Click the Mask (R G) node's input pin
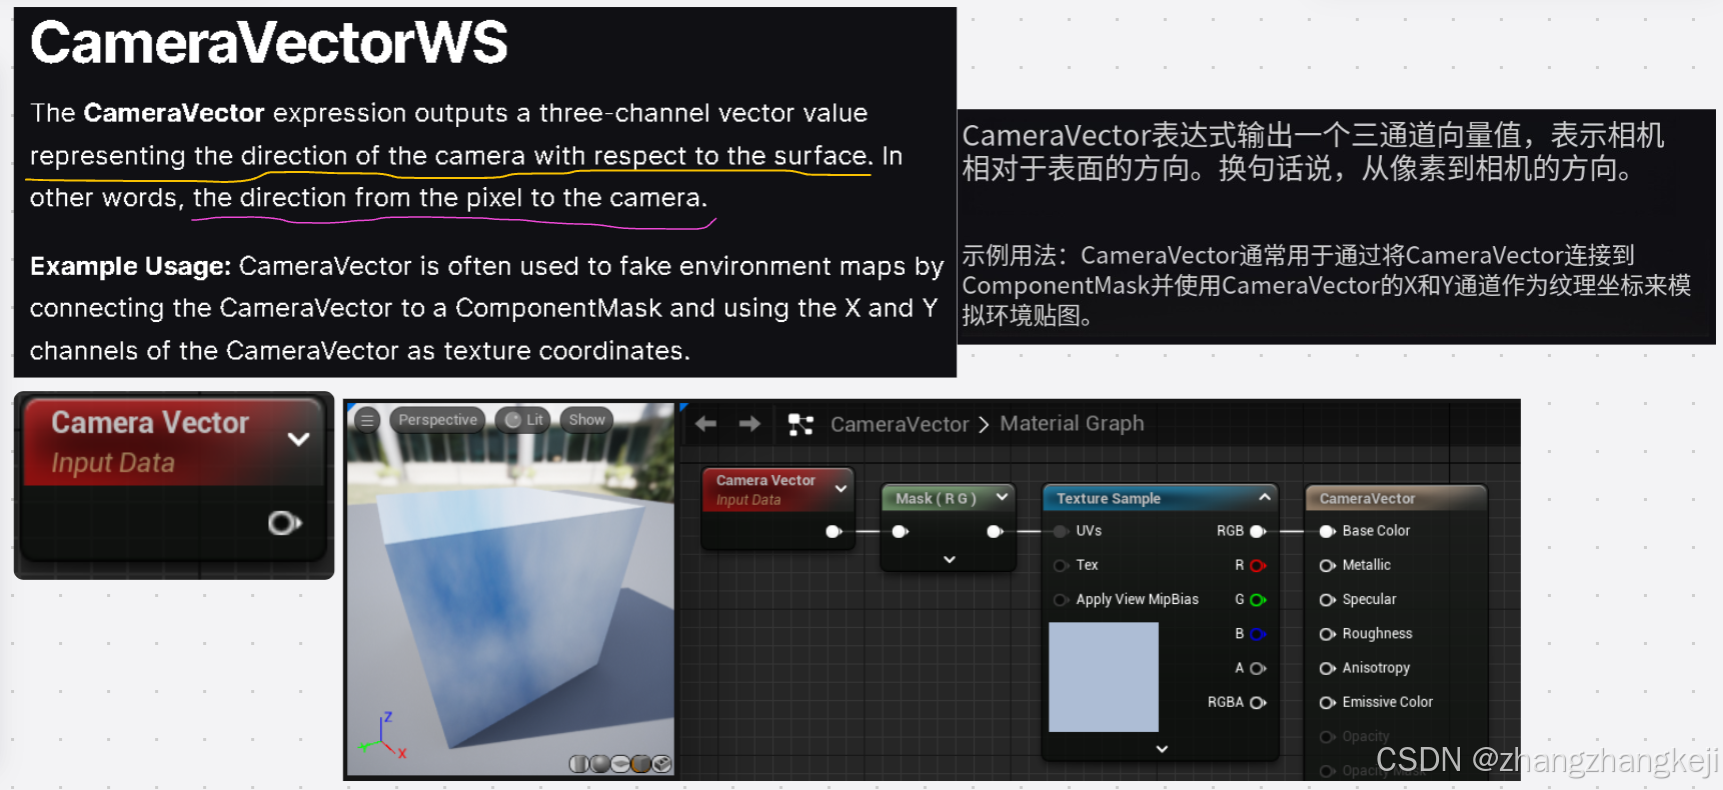Screen dimensions: 1723x790 (900, 531)
